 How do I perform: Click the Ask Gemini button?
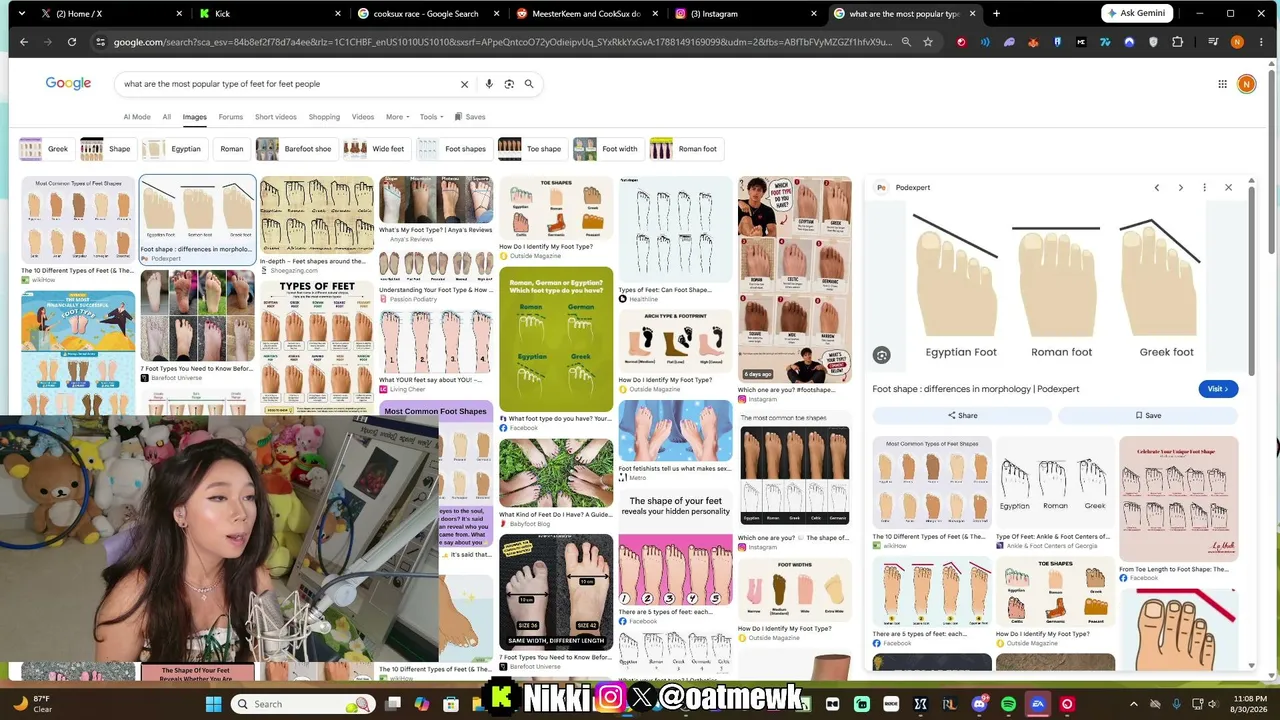(1137, 14)
